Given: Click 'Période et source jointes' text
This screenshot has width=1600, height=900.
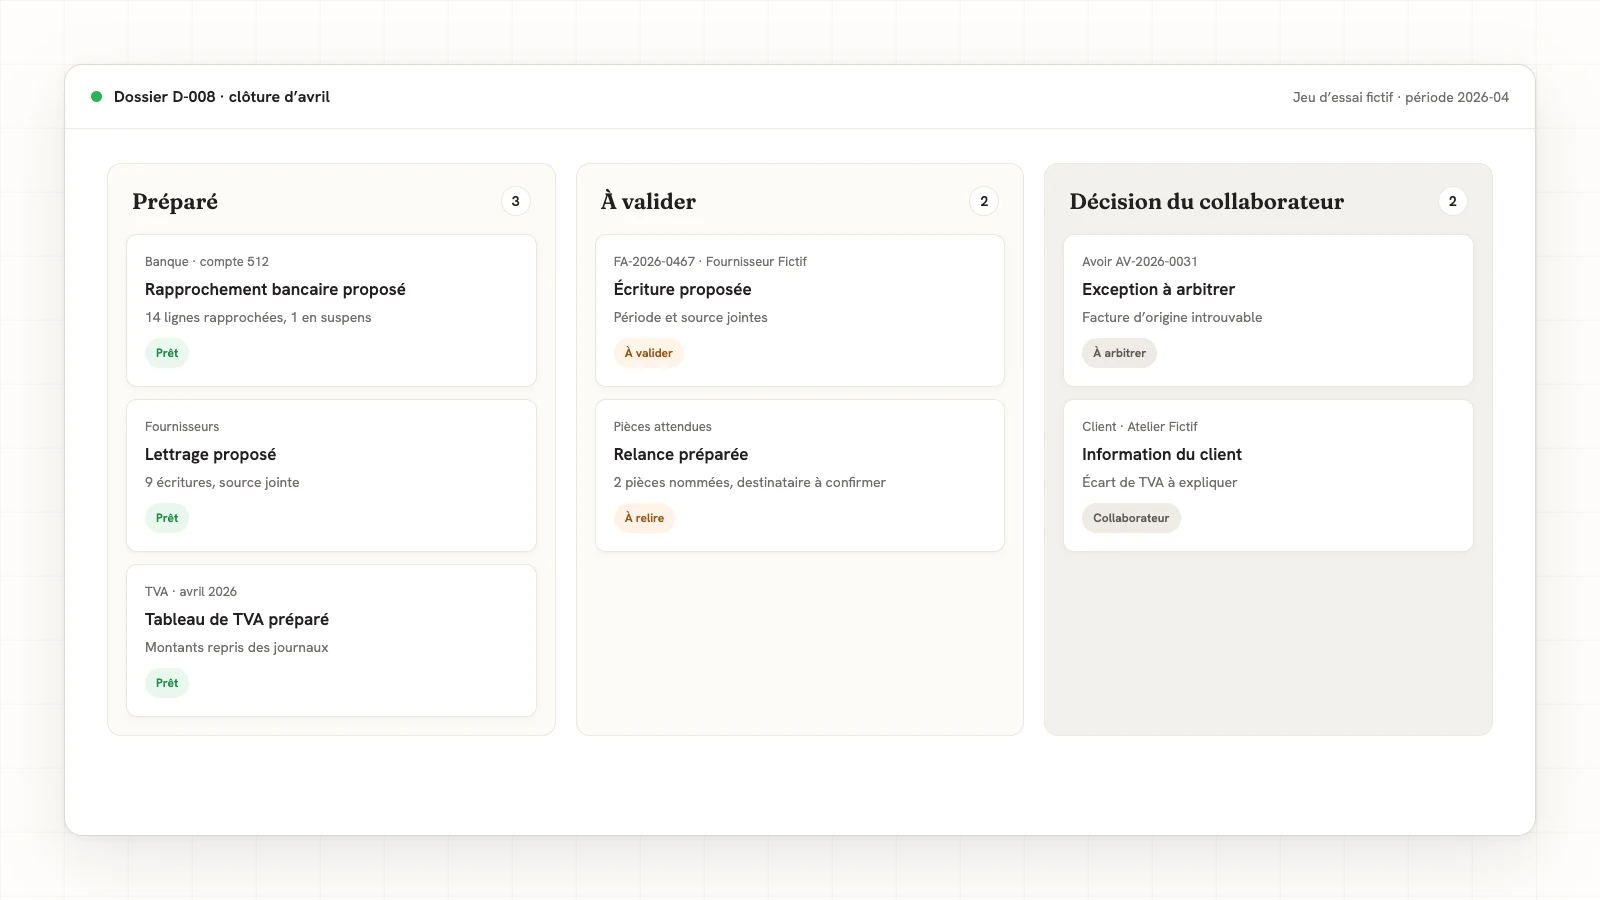Looking at the screenshot, I should click(691, 318).
